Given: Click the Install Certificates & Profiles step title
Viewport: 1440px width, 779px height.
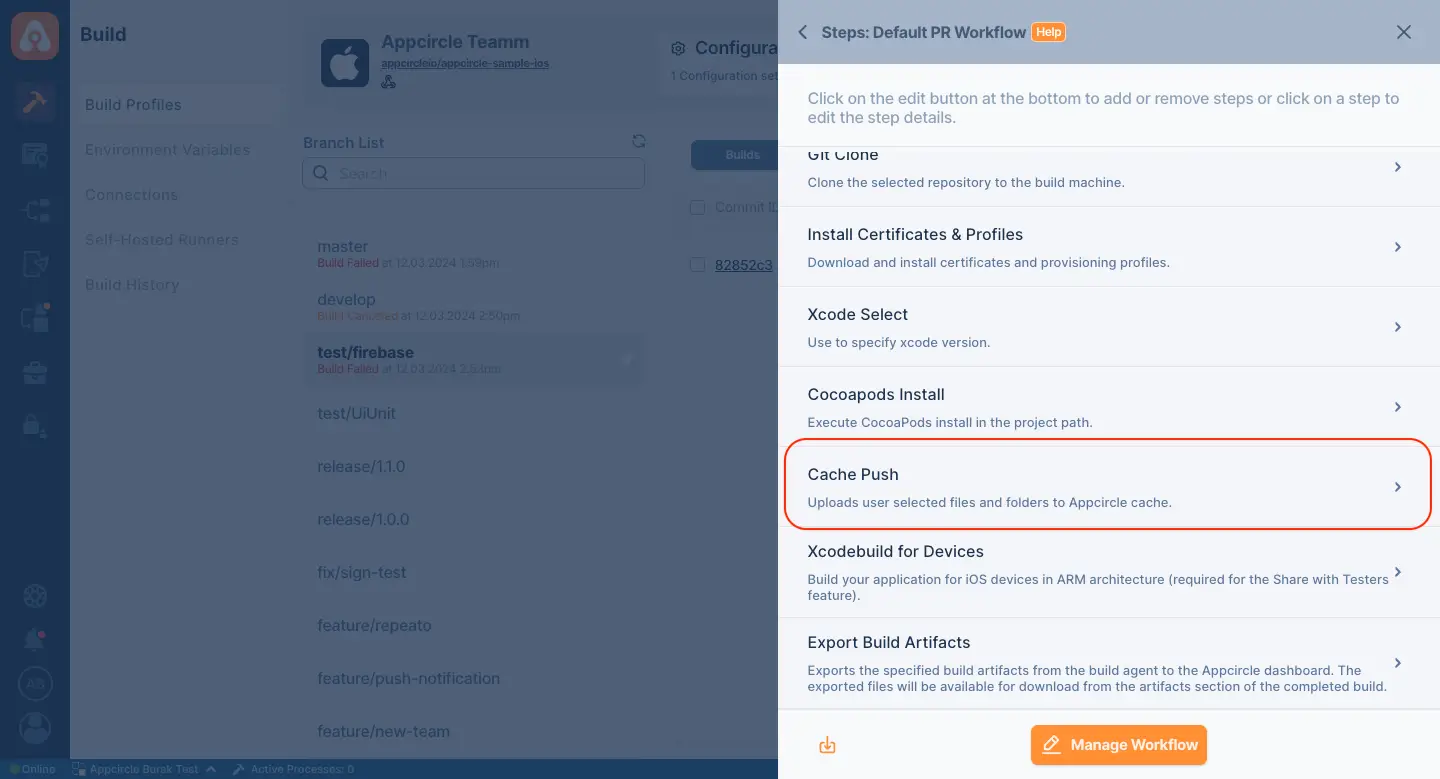Looking at the screenshot, I should click(915, 235).
